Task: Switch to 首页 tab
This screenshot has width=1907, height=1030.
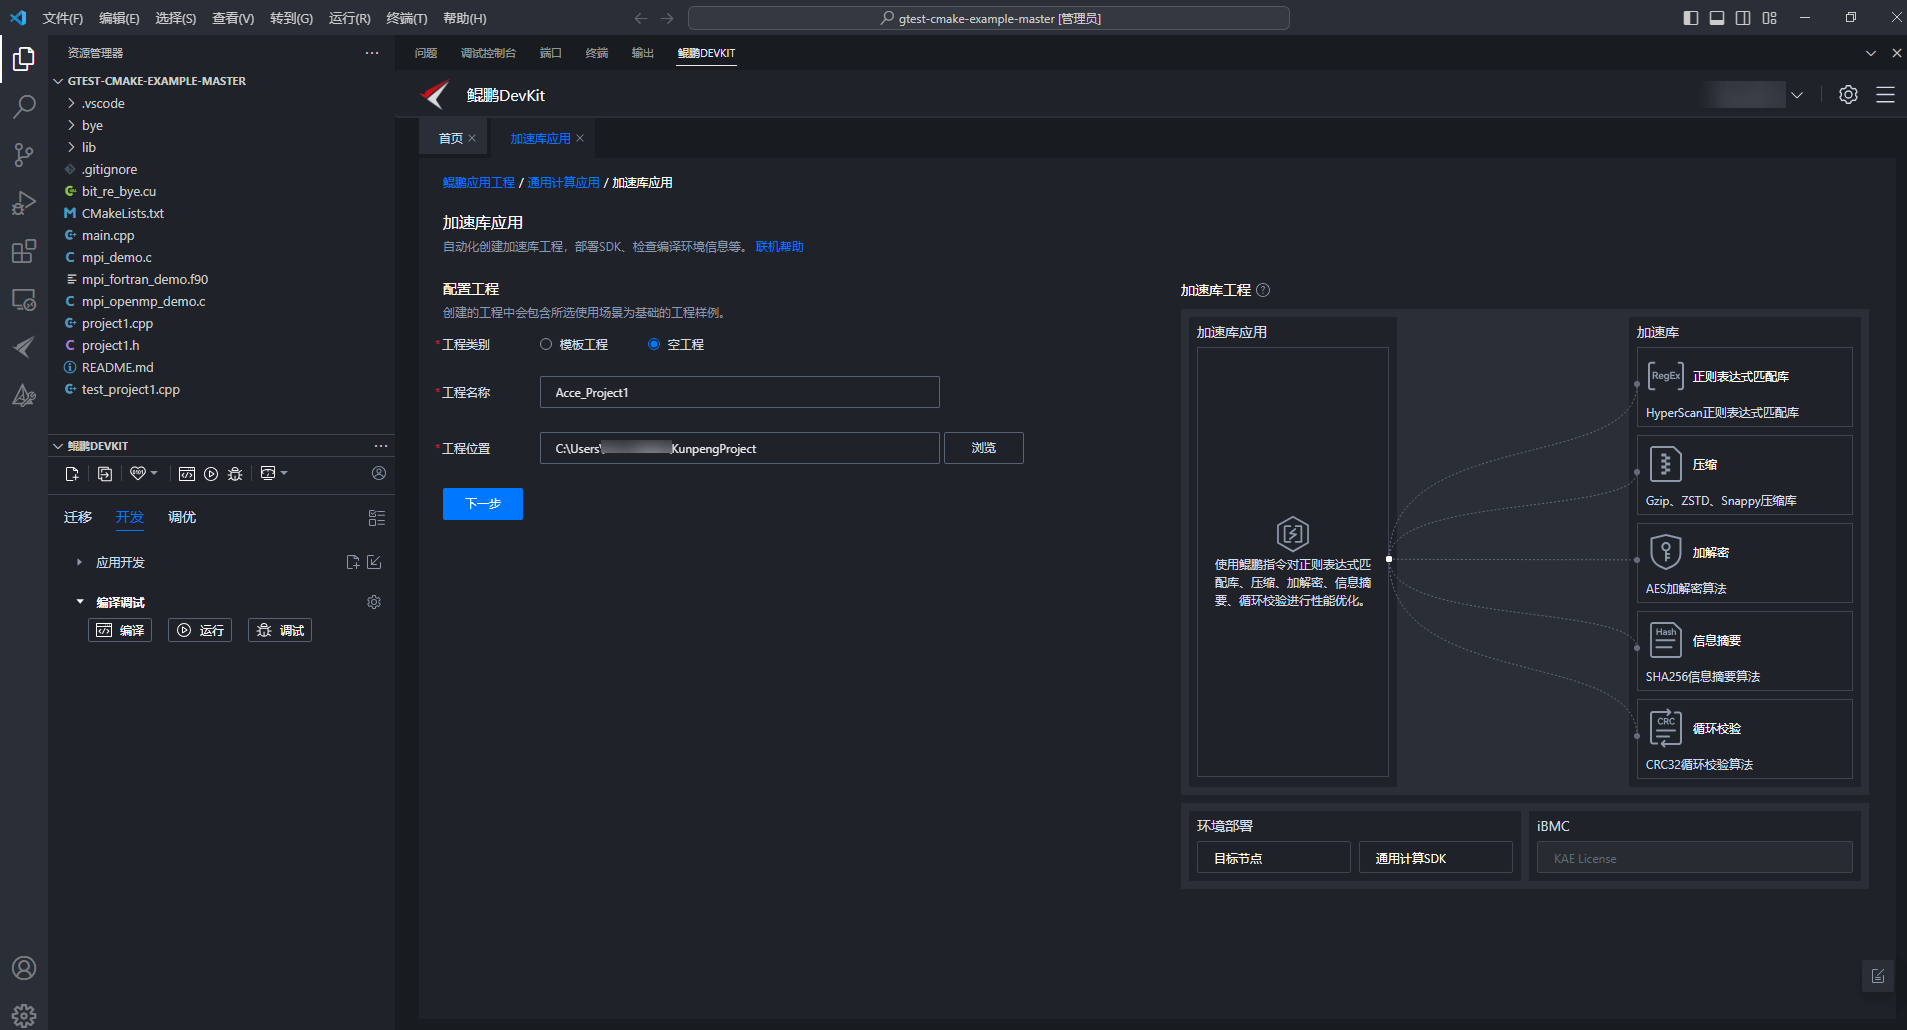Action: (450, 138)
